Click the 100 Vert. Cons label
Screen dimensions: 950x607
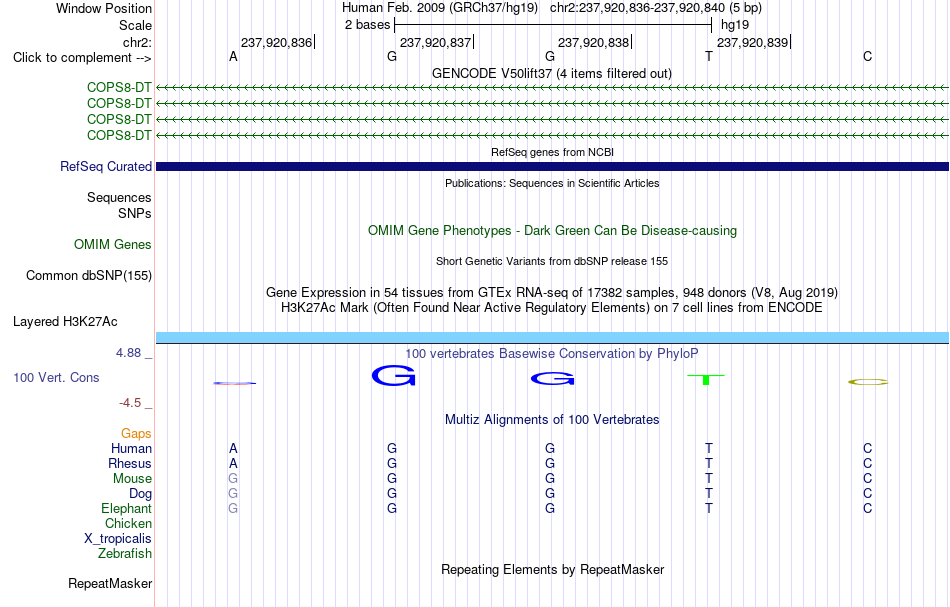[x=56, y=377]
